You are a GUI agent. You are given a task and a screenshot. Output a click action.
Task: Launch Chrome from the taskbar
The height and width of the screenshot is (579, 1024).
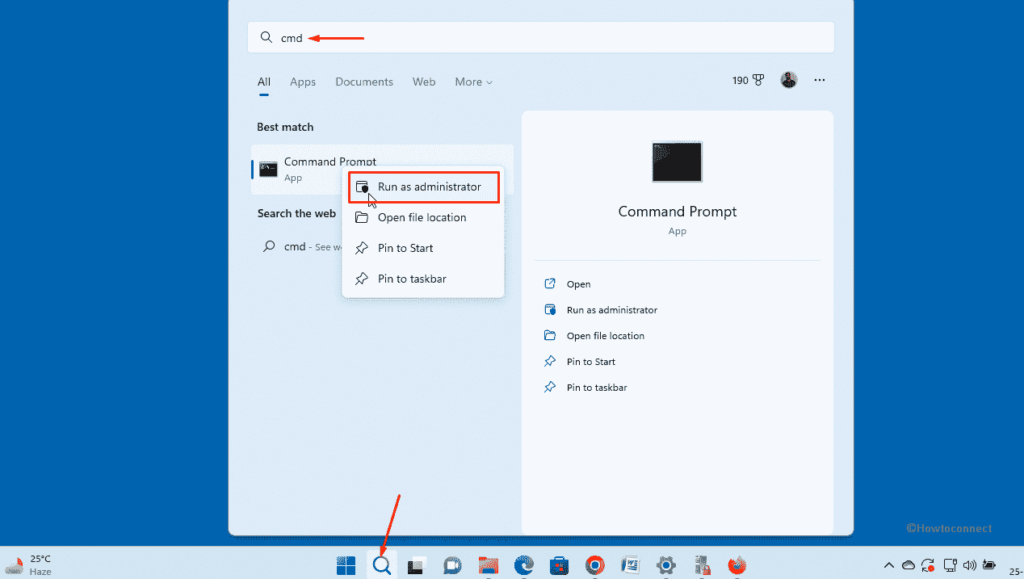tap(595, 565)
